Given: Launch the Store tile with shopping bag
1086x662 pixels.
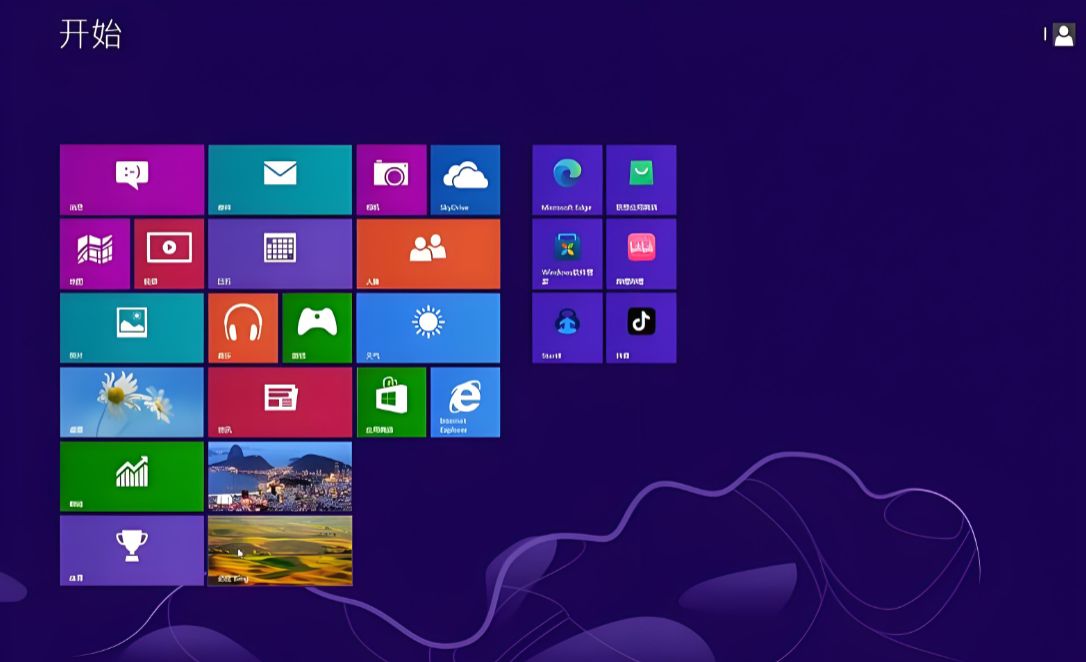Looking at the screenshot, I should 391,402.
